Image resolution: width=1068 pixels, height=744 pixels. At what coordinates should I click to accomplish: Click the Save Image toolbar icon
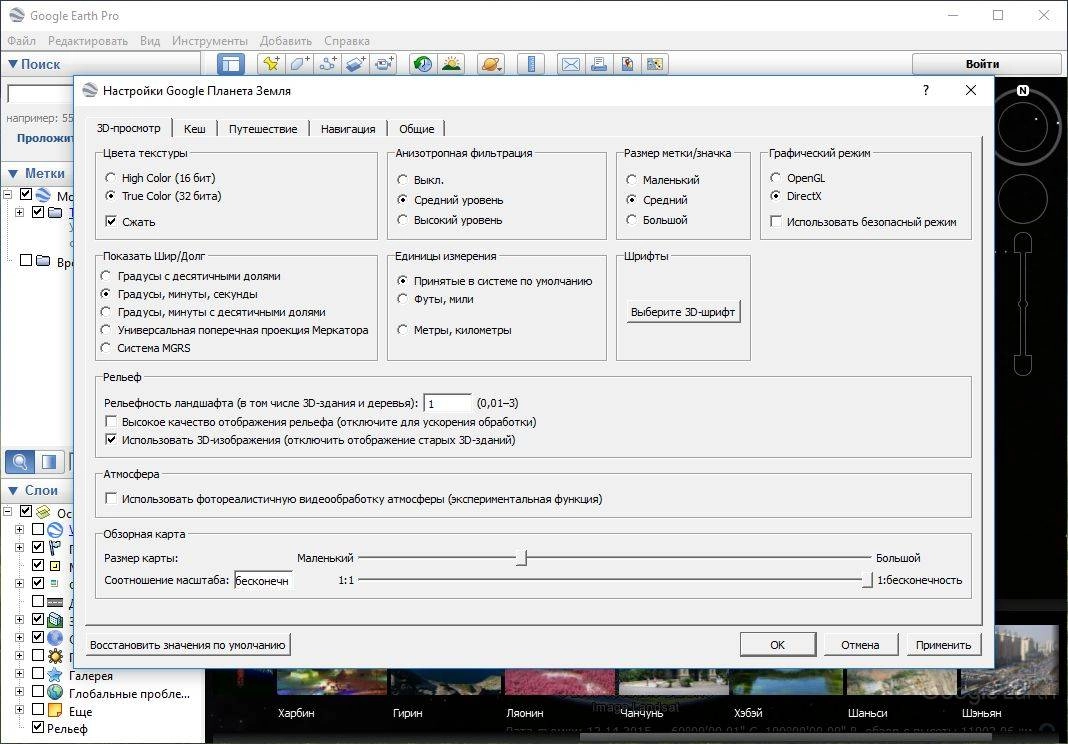click(x=627, y=64)
